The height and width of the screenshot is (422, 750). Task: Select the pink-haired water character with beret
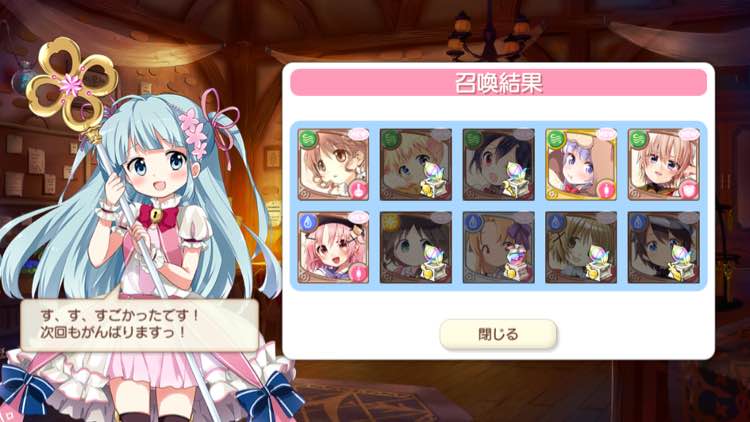coord(333,247)
